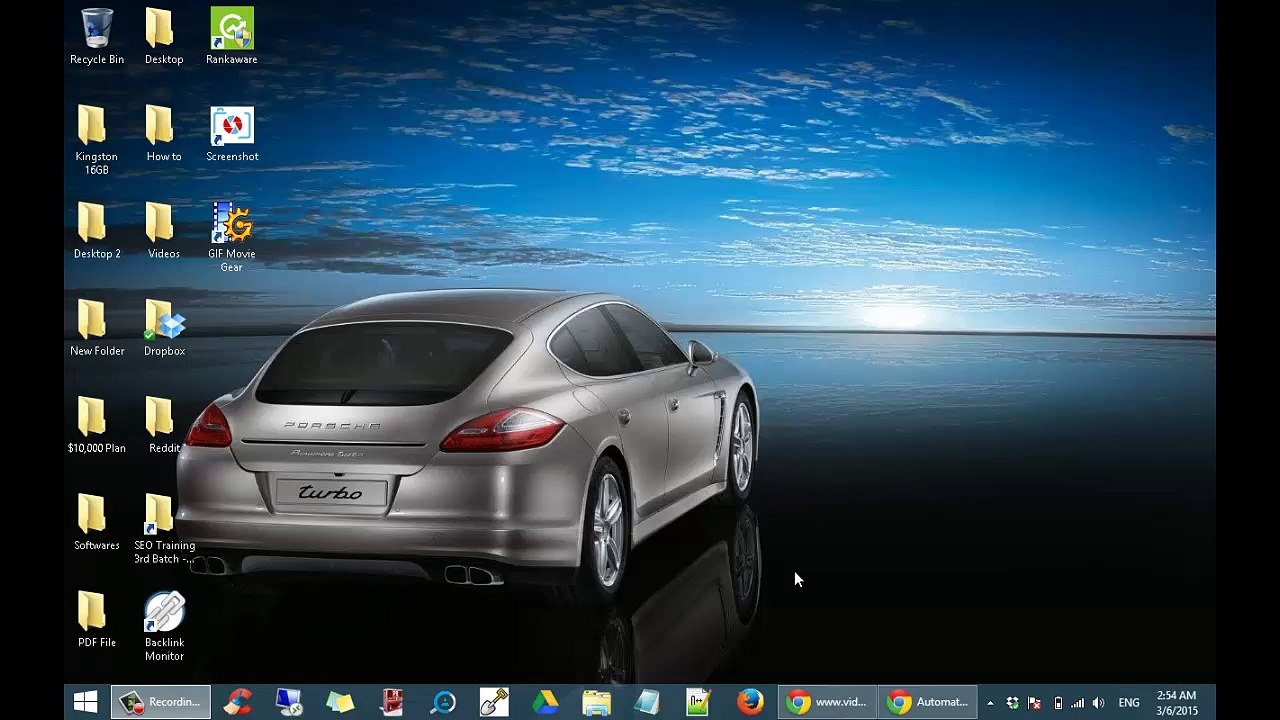Image resolution: width=1280 pixels, height=720 pixels.
Task: Select the How to folder
Action: pos(164,134)
